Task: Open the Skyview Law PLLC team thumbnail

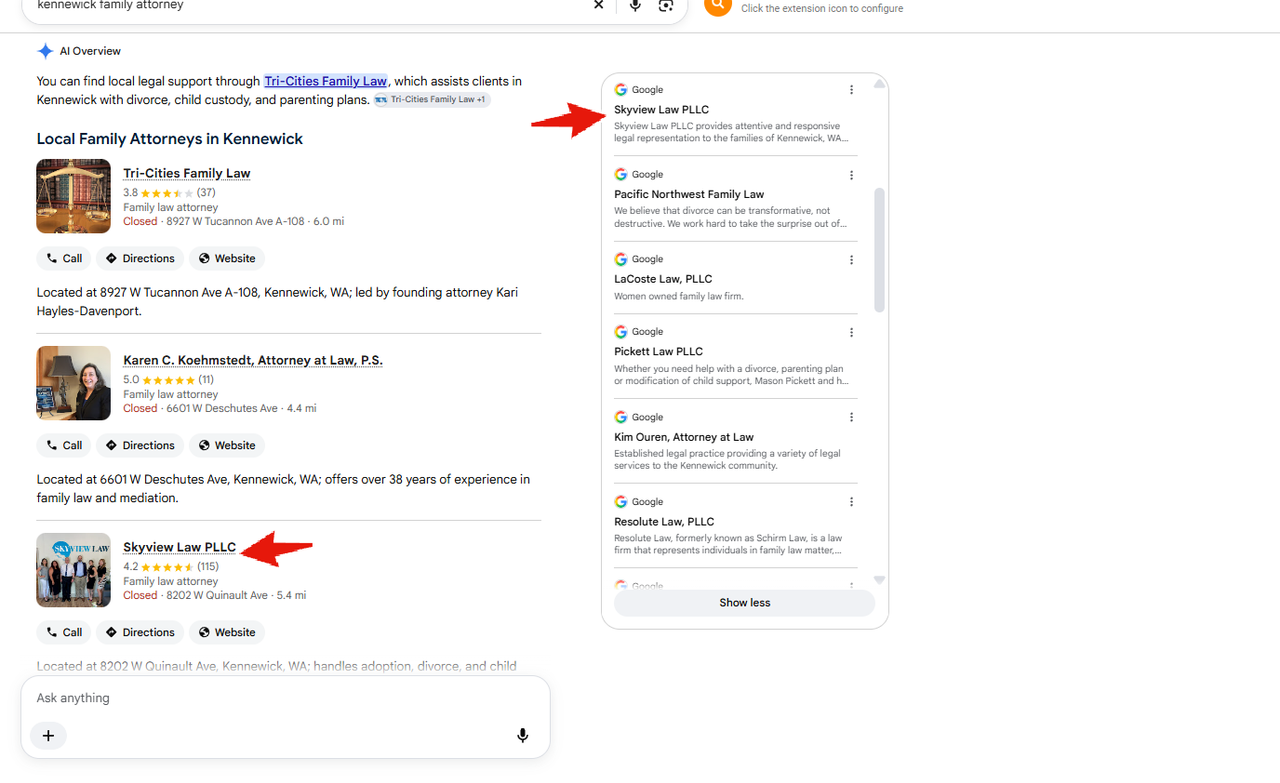Action: pyautogui.click(x=74, y=570)
